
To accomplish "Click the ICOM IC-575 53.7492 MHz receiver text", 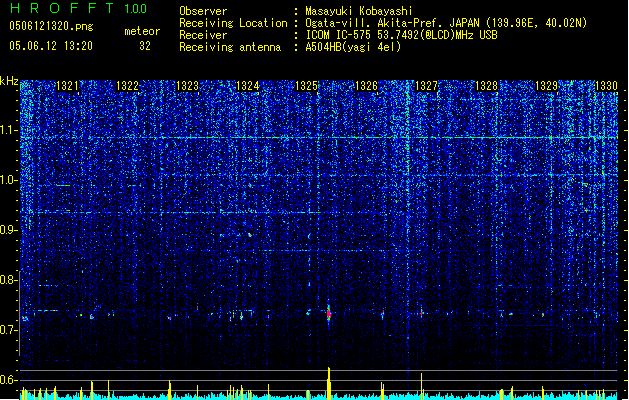I will 401,35.
